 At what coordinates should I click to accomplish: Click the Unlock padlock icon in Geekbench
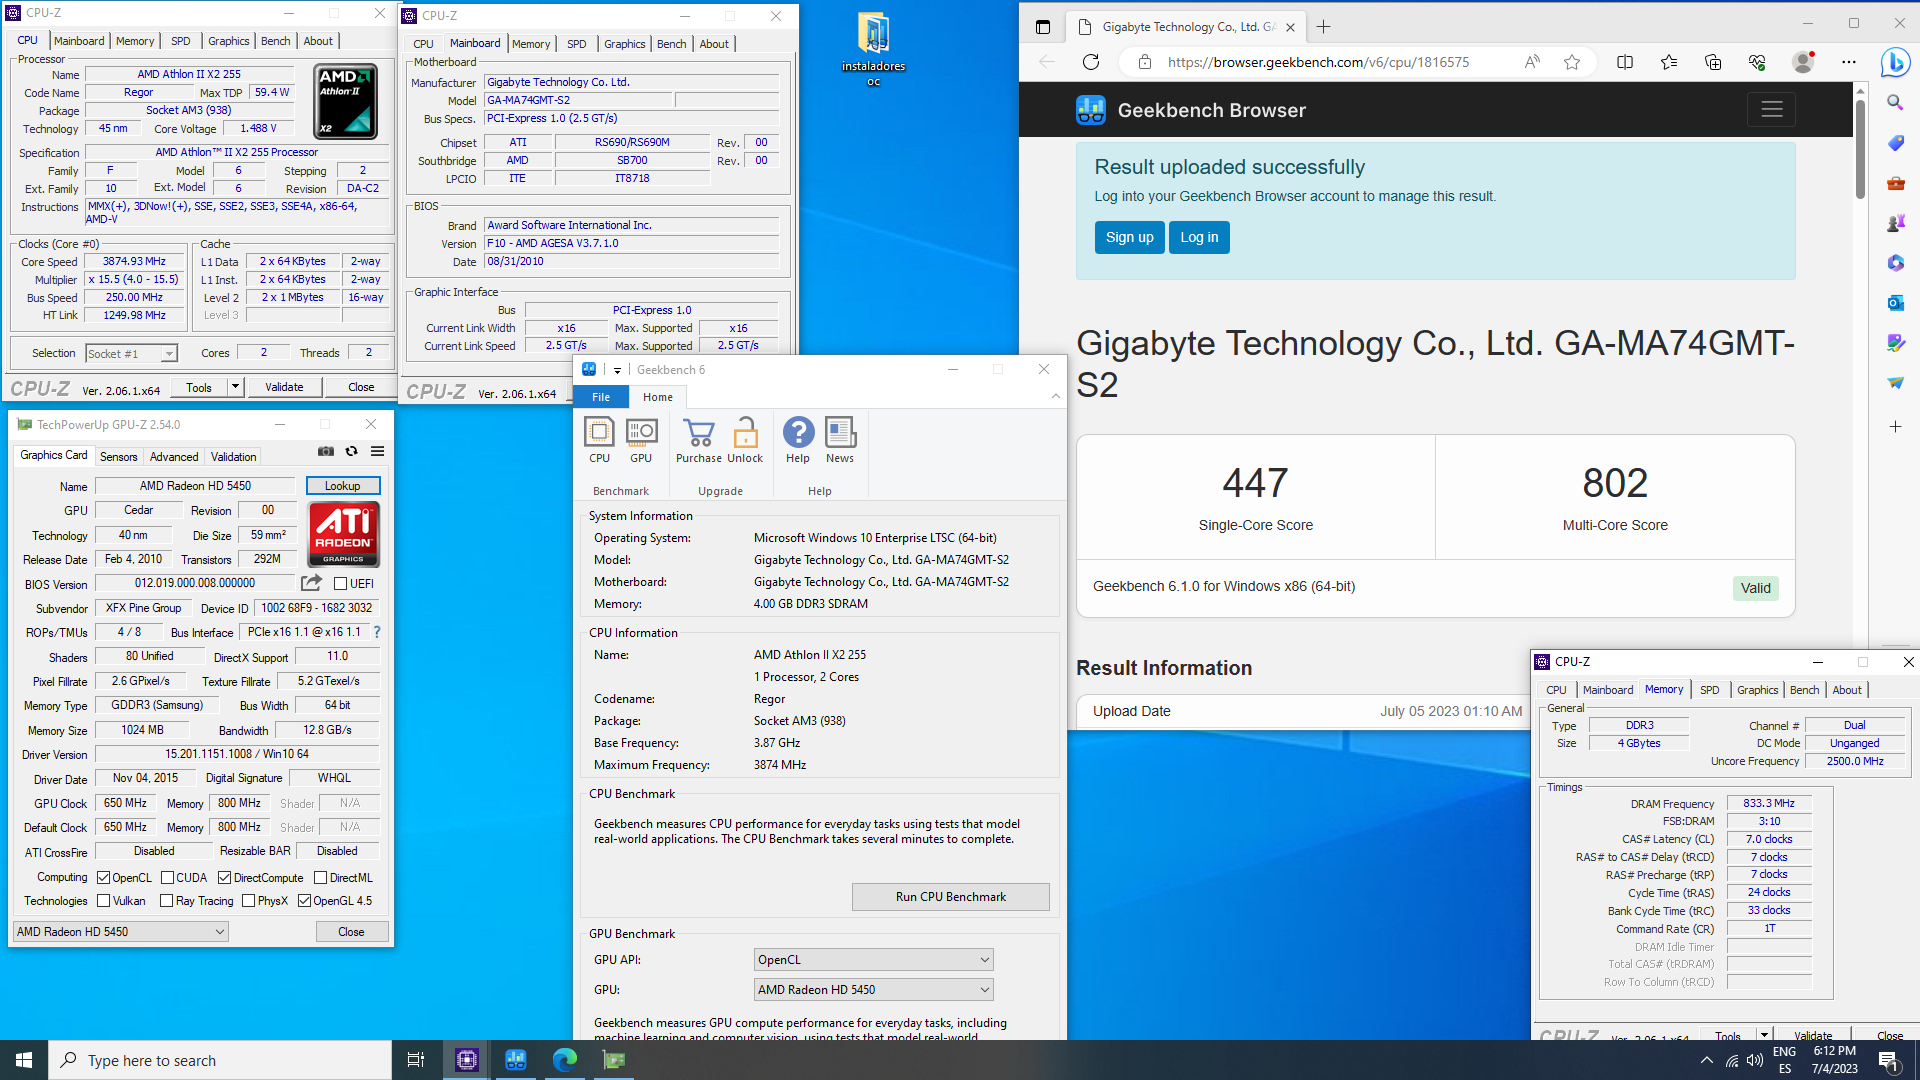745,440
